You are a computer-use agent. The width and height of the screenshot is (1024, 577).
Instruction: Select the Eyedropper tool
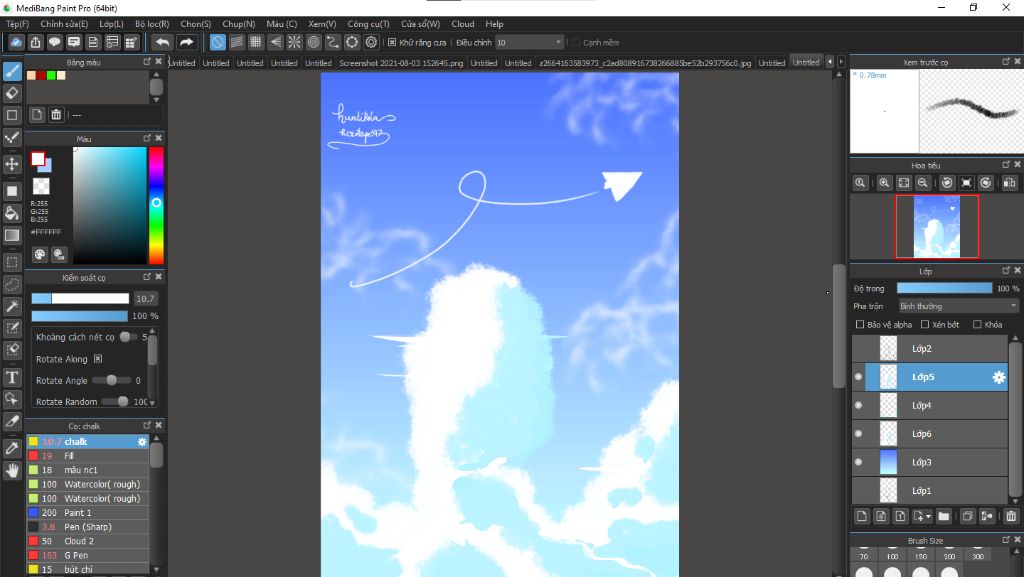(12, 448)
